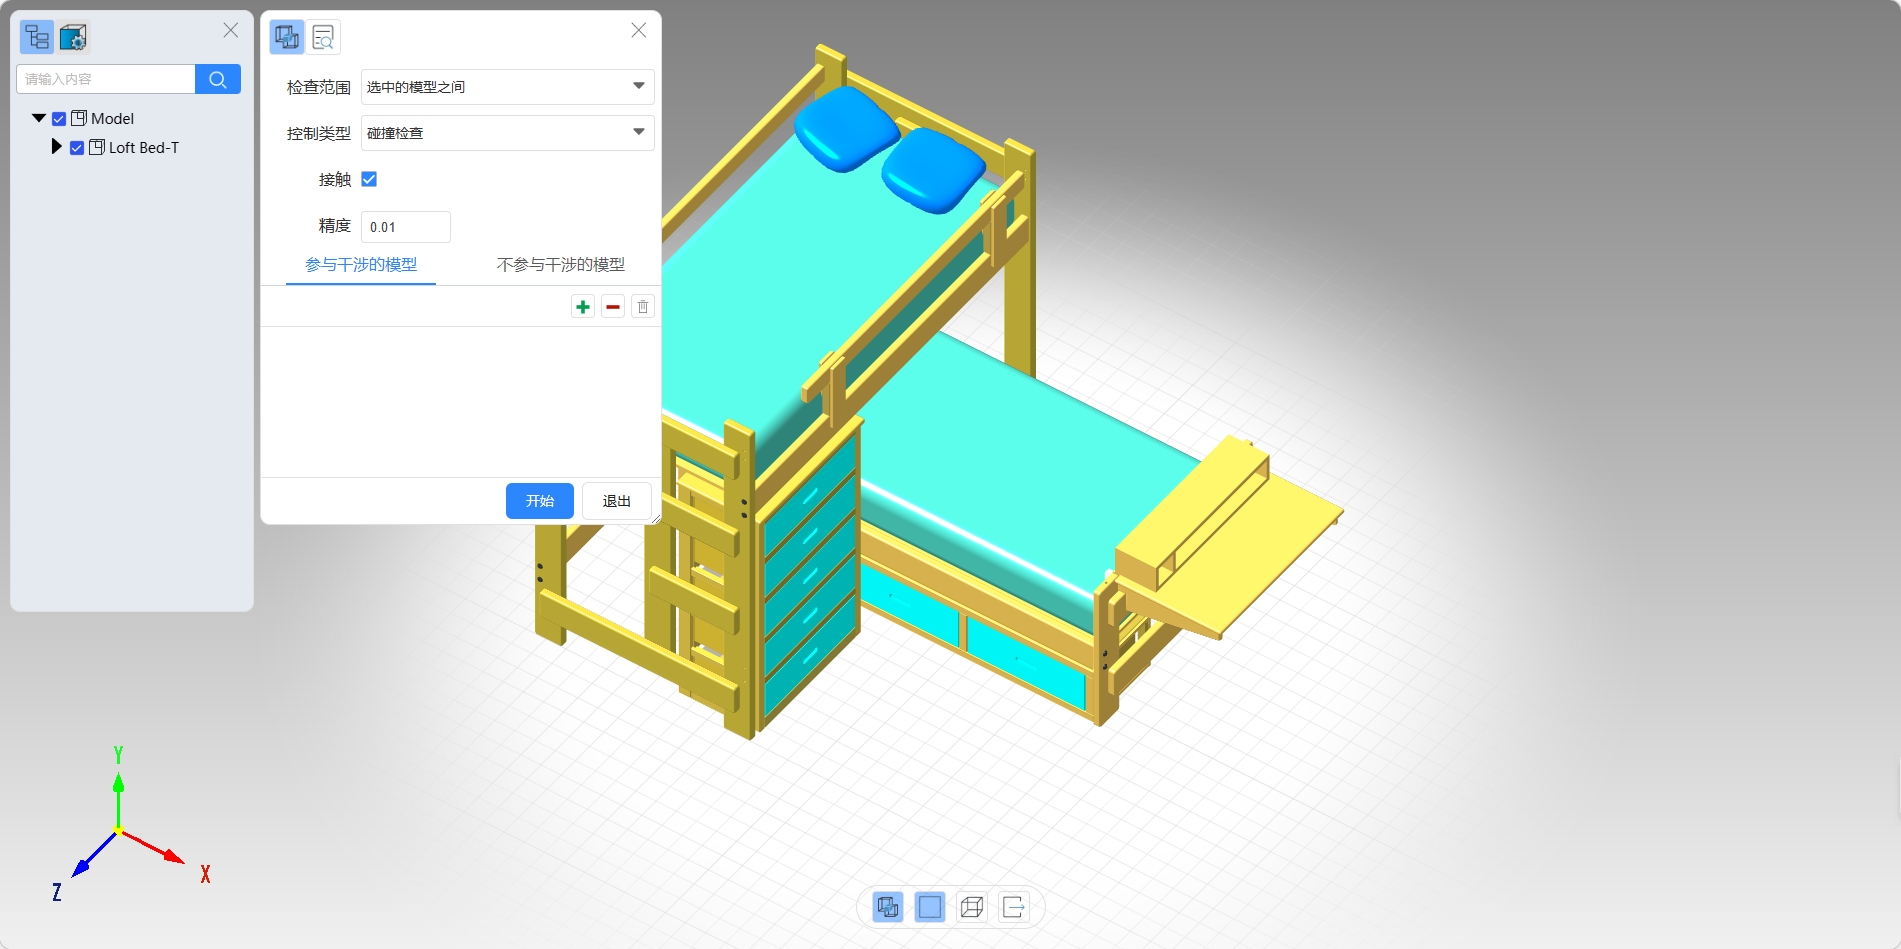Uncheck the Loft Bed-T checkbox
This screenshot has height=949, width=1901.
coord(77,148)
